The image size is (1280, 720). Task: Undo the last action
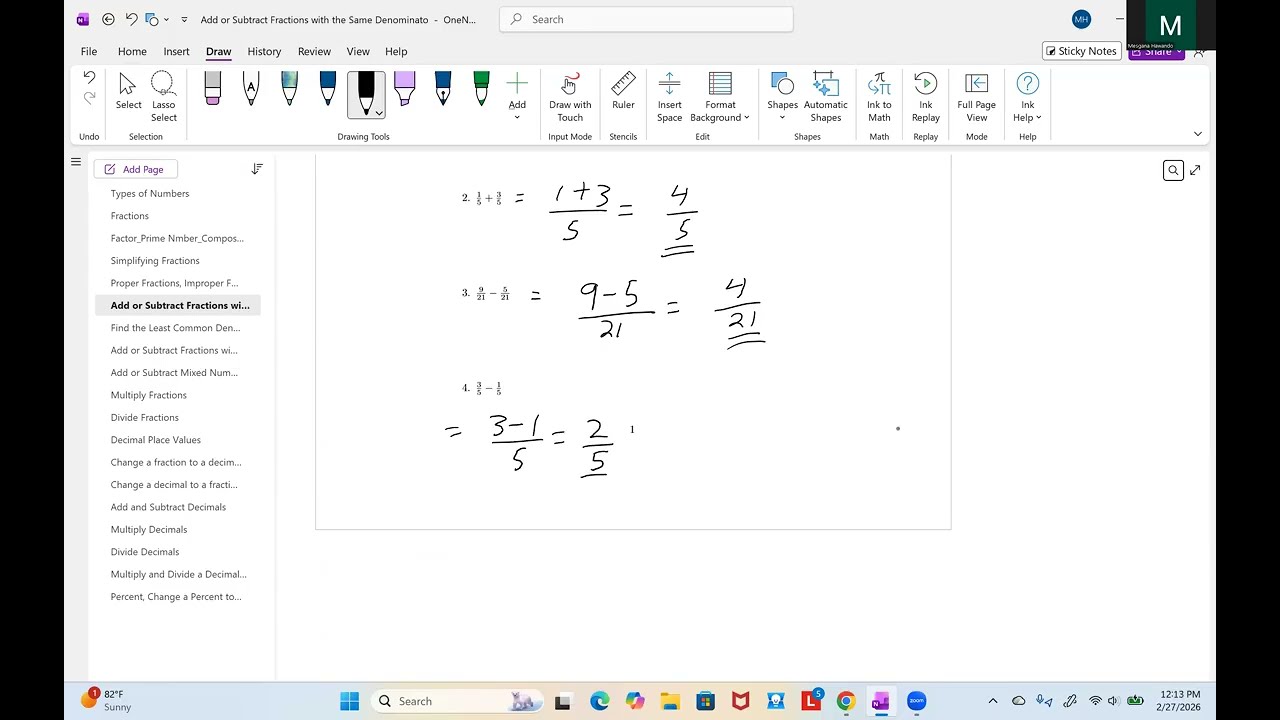pos(89,78)
